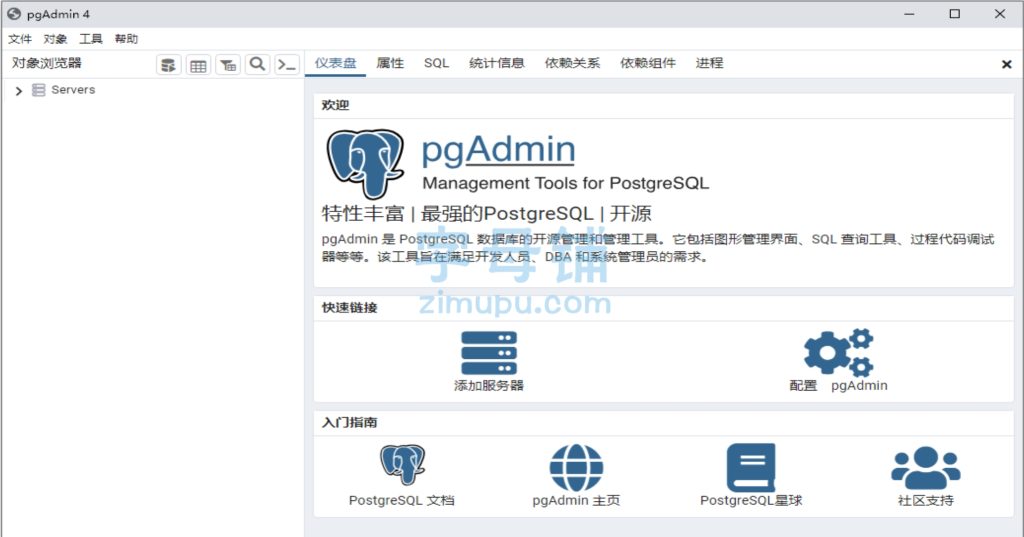
Task: Click the pgAdmin 主页 globe icon
Action: coord(576,467)
